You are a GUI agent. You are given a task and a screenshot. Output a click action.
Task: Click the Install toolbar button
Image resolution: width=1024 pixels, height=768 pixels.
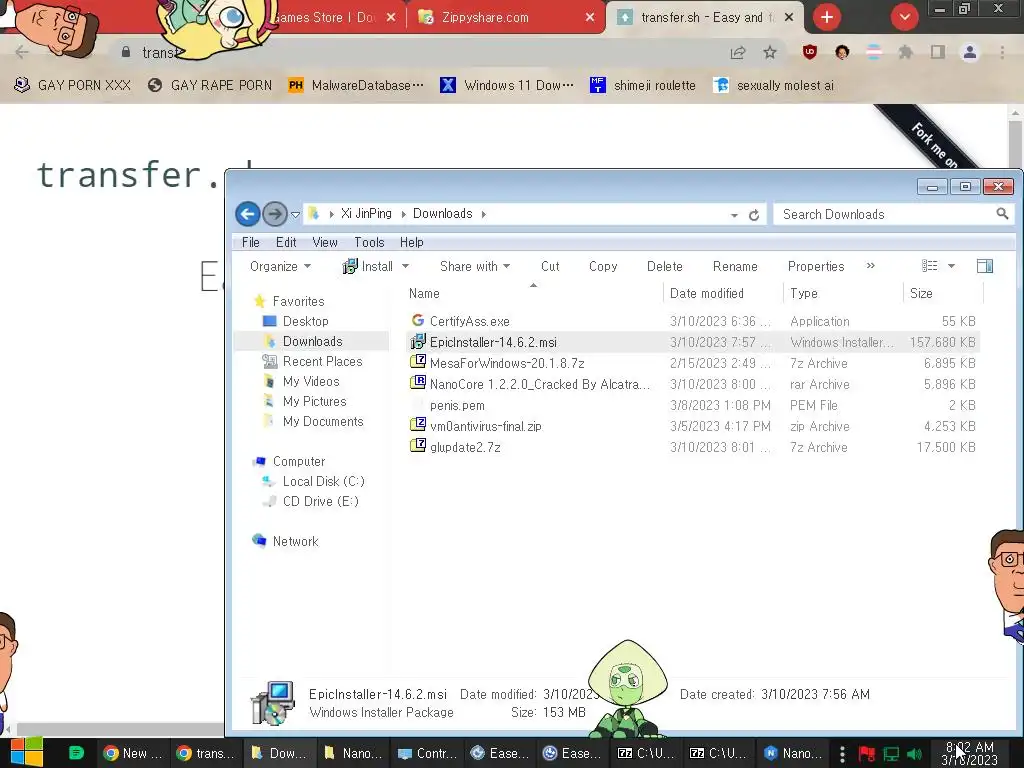pyautogui.click(x=368, y=266)
